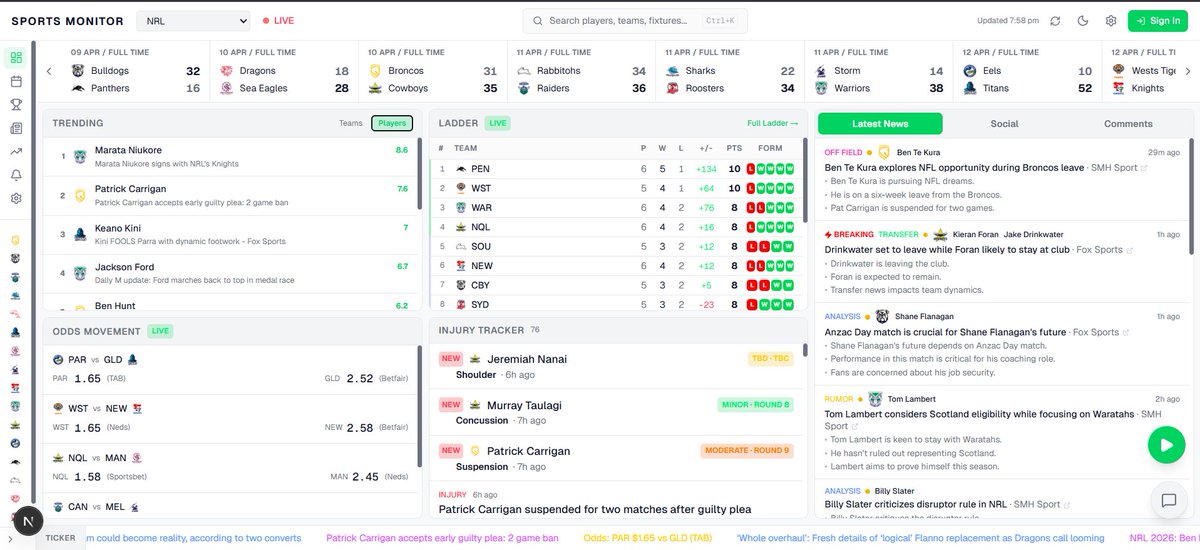The height and width of the screenshot is (550, 1200).
Task: Click the round N logo button
Action: coord(27,522)
